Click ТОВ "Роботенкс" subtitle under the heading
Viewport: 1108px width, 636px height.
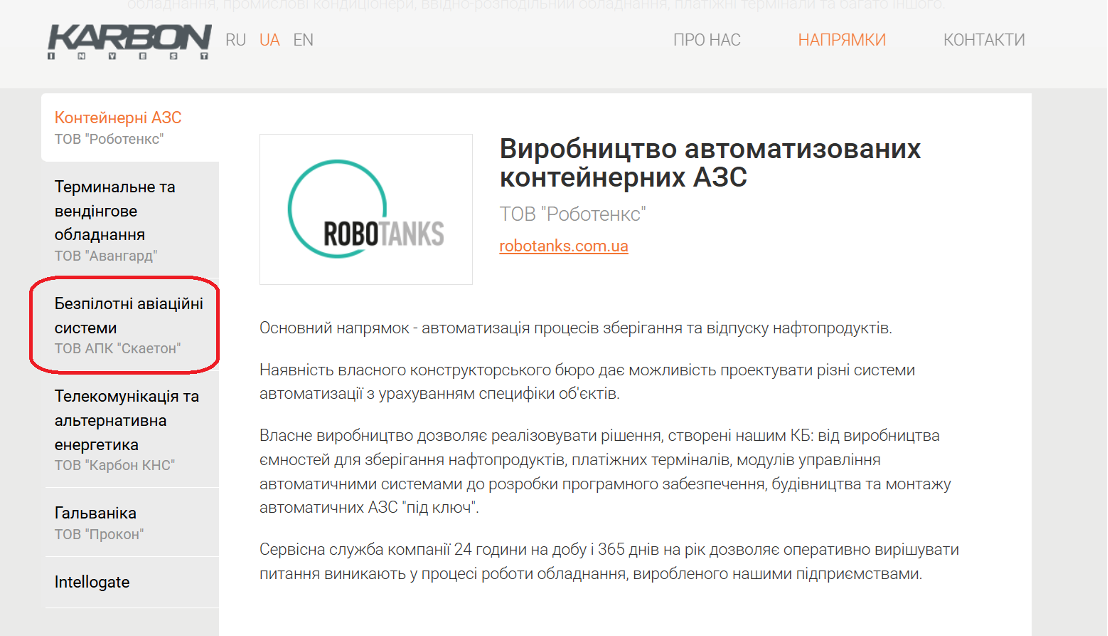click(573, 214)
